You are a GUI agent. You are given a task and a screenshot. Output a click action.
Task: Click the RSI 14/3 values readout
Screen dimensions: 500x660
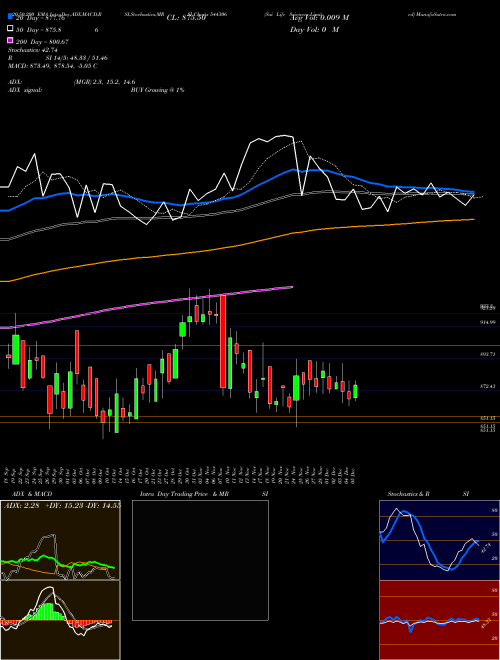pos(77,58)
